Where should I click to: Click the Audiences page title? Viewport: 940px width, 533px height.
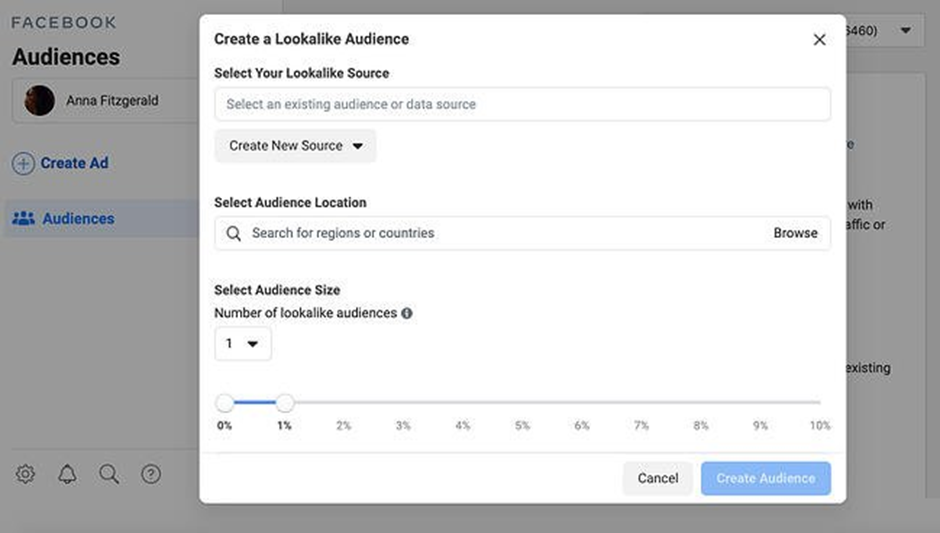(66, 57)
